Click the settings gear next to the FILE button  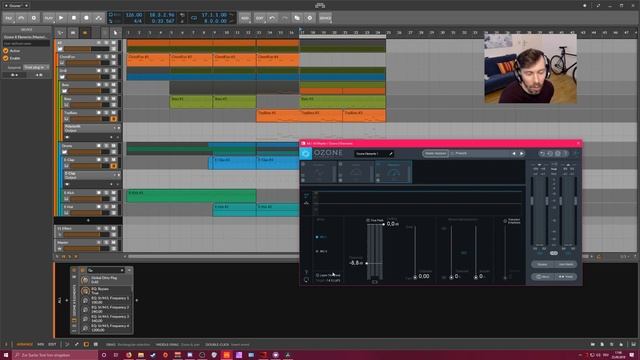pos(34,18)
